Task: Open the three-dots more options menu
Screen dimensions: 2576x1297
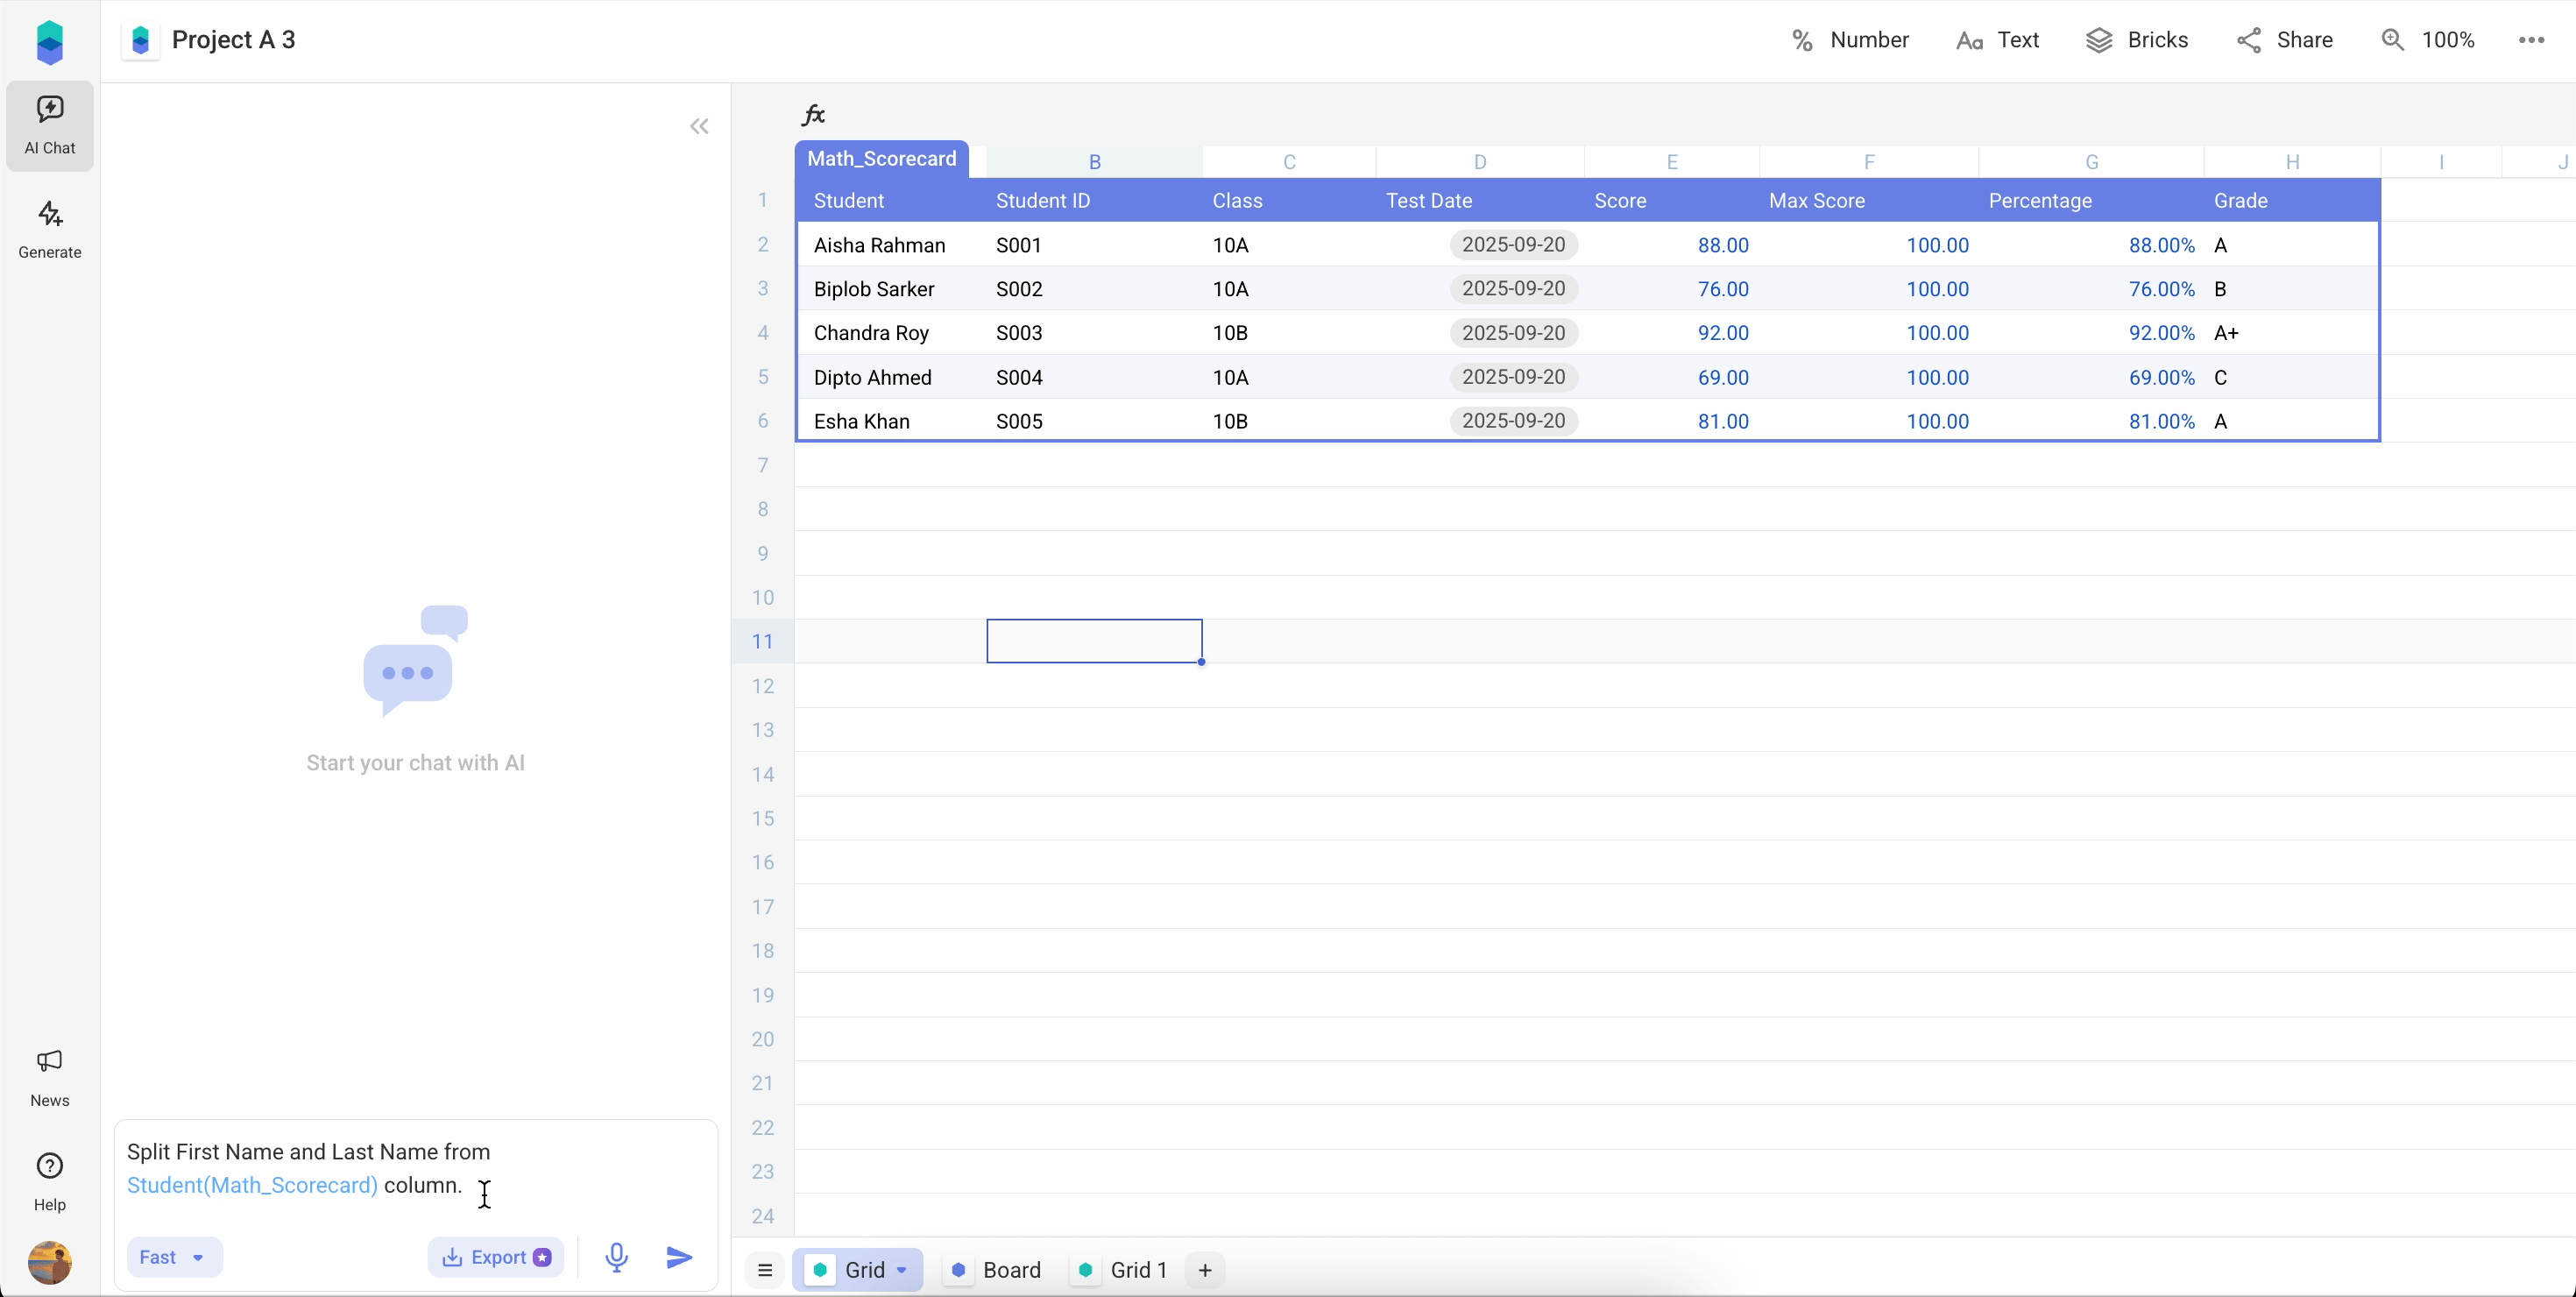Action: (x=2531, y=40)
